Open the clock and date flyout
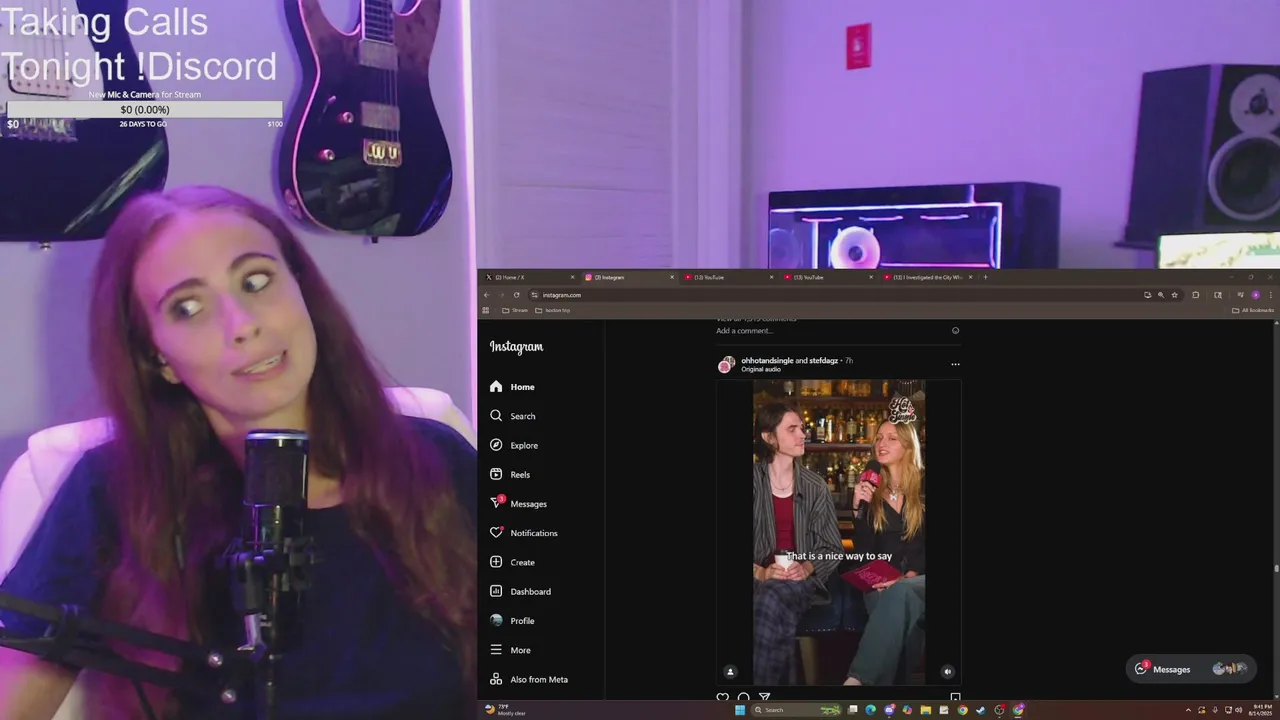The image size is (1280, 720). tap(1258, 710)
